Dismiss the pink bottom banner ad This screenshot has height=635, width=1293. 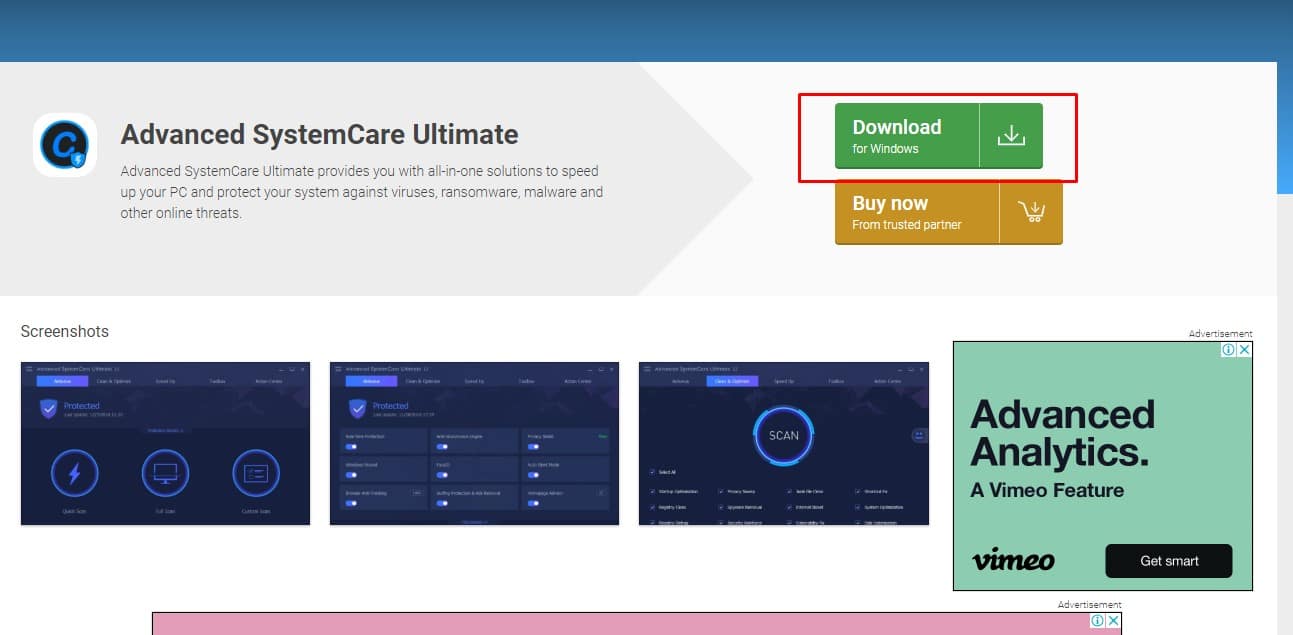click(1113, 621)
